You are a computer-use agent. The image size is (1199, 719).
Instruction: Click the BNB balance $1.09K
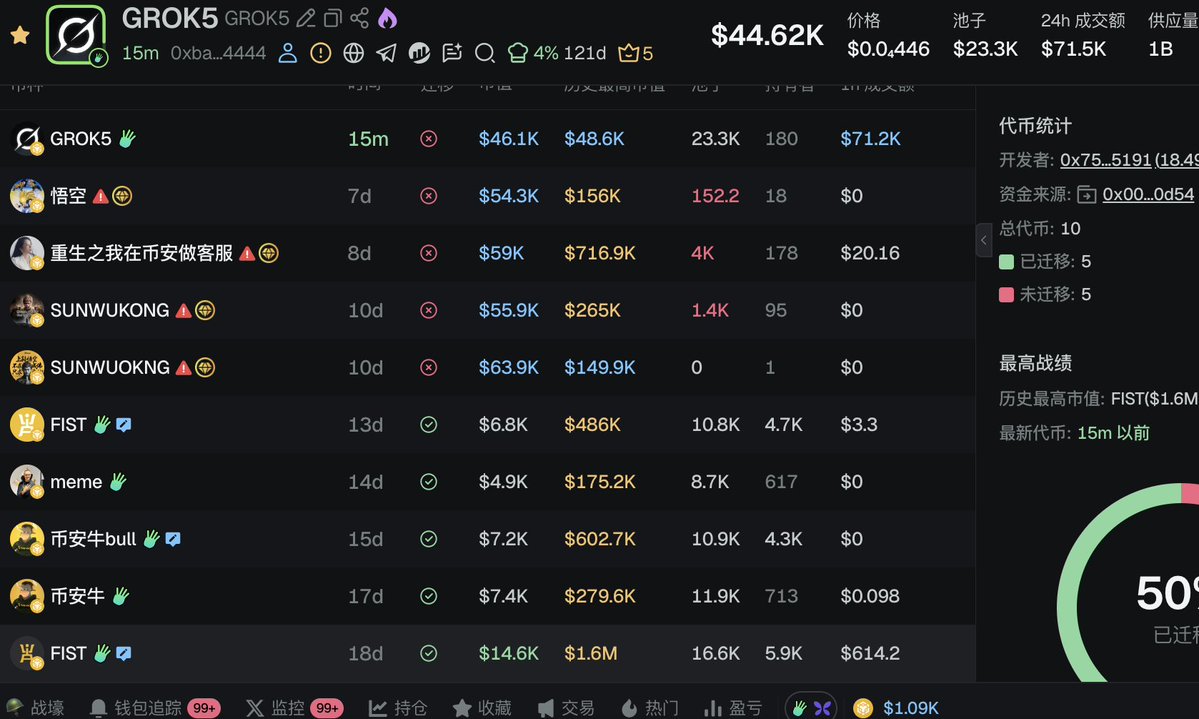(x=896, y=708)
